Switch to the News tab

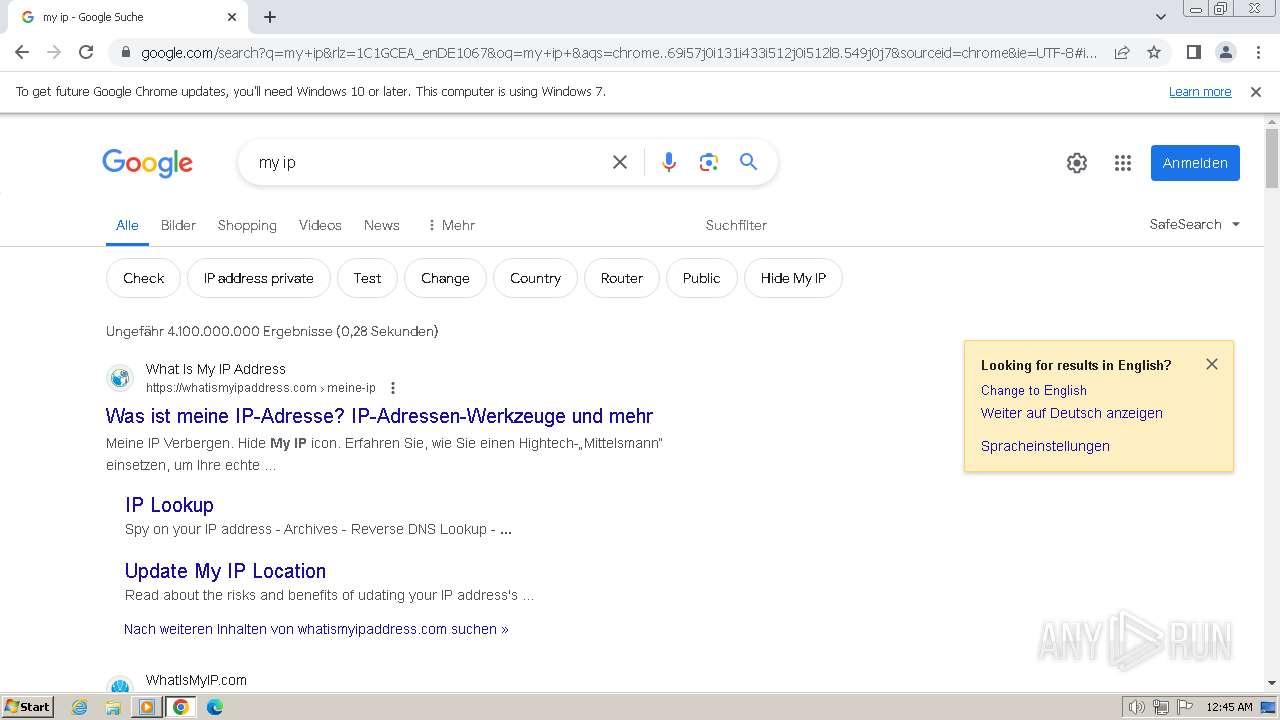pyautogui.click(x=382, y=225)
